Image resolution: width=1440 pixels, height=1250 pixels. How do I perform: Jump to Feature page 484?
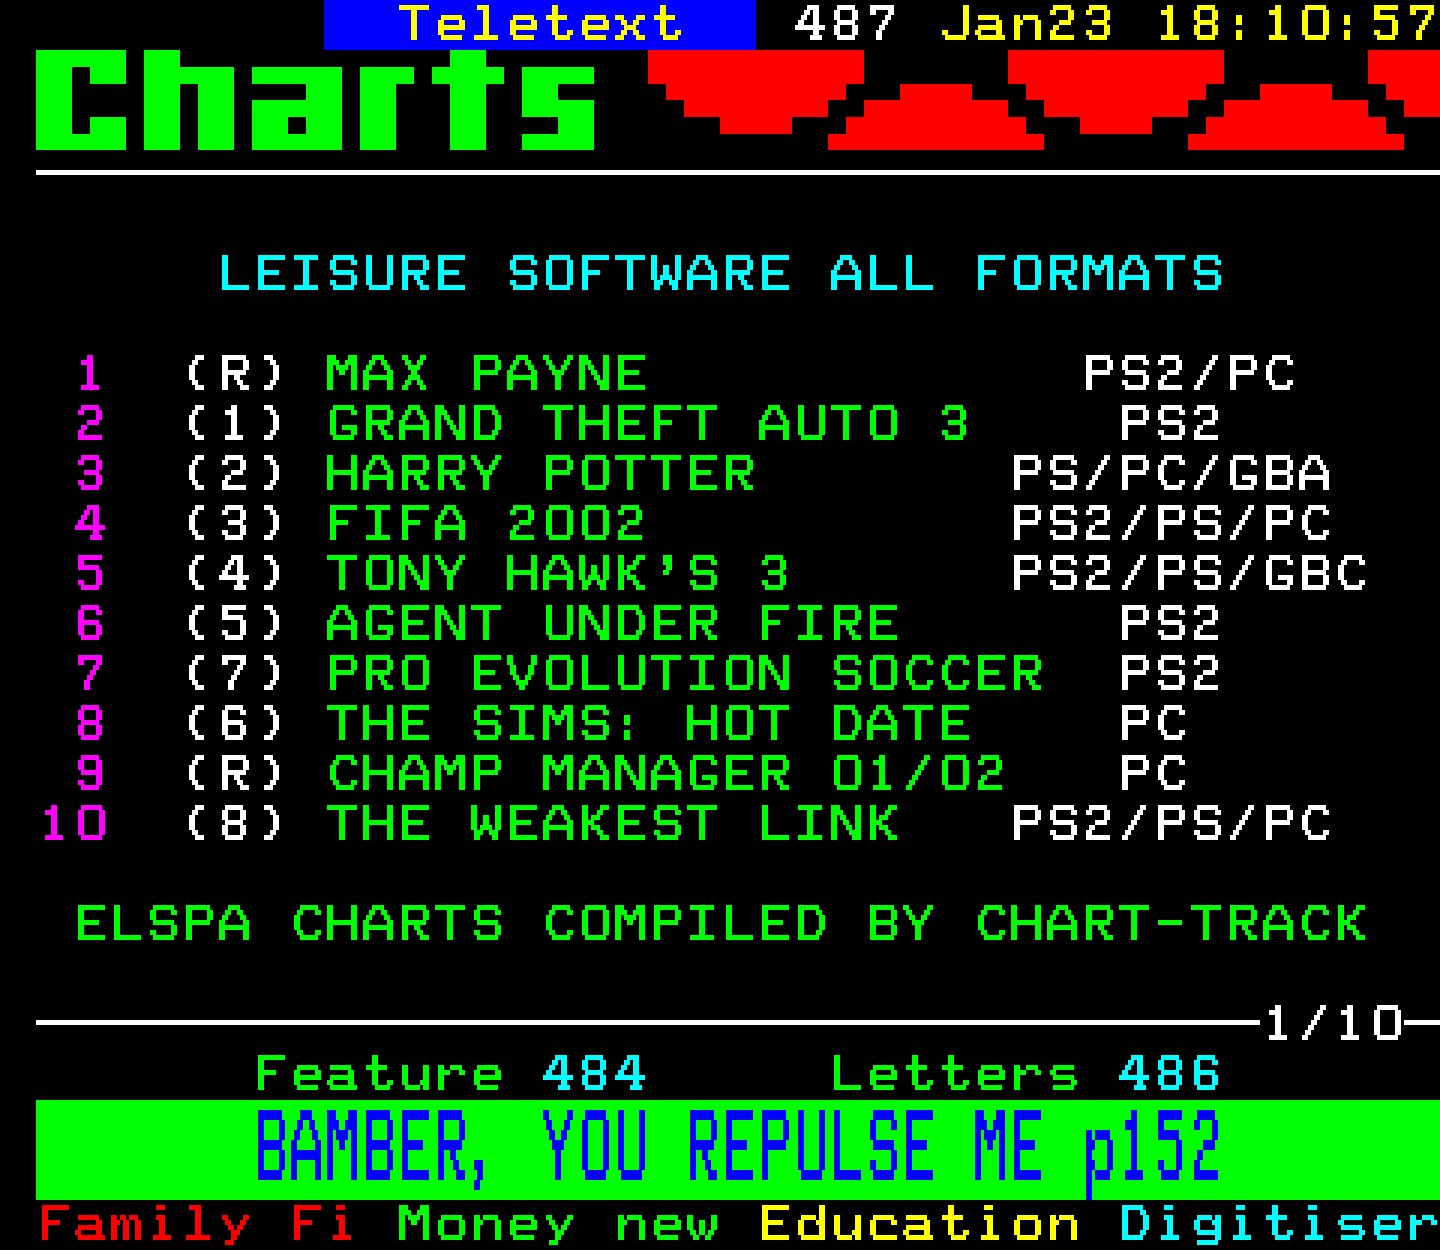point(450,1074)
